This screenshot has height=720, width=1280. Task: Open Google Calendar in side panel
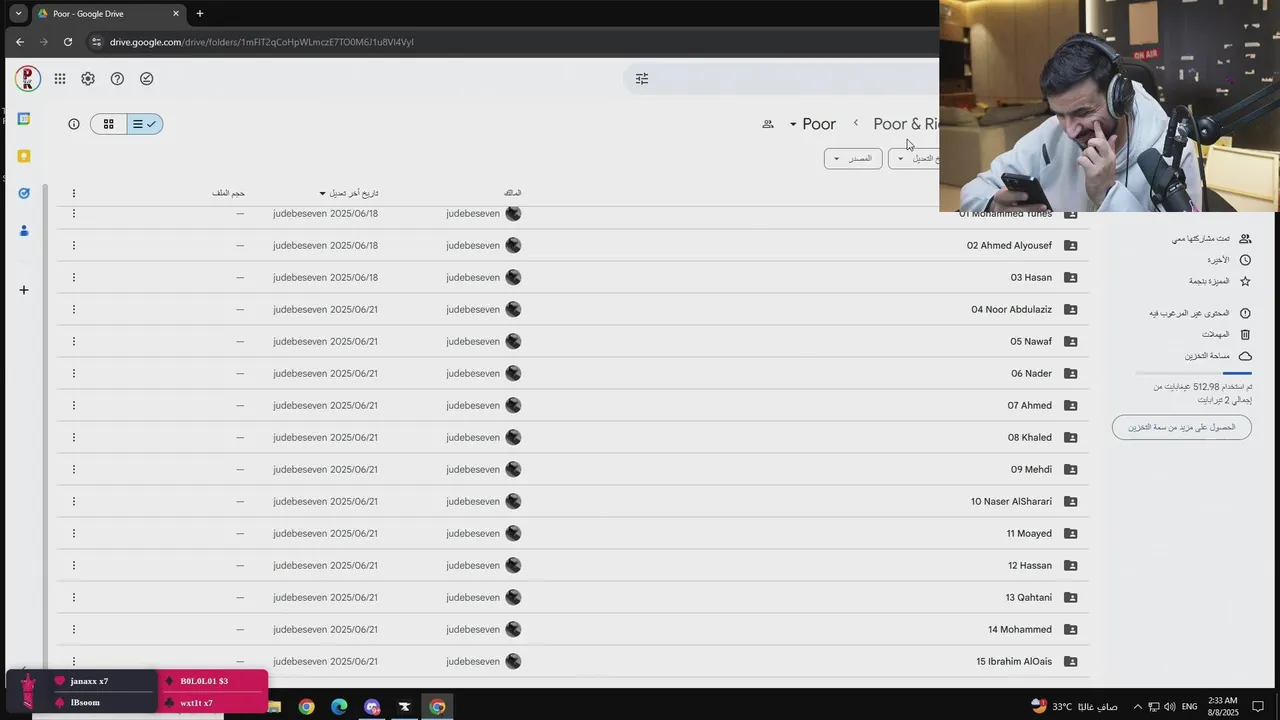pyautogui.click(x=24, y=119)
